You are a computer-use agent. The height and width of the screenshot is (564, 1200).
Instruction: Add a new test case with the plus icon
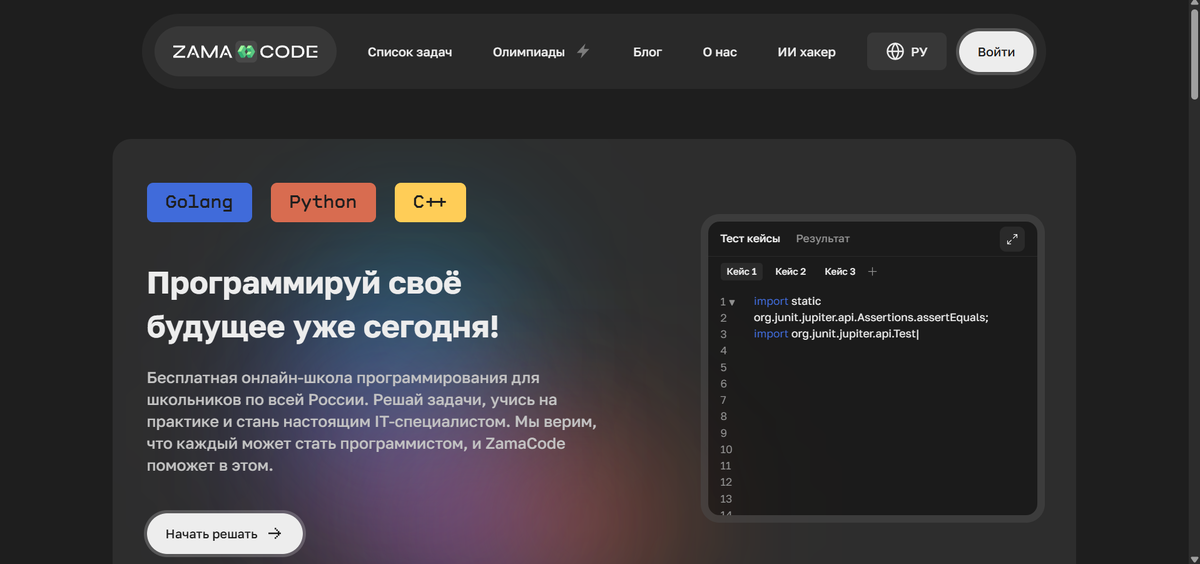tap(872, 272)
